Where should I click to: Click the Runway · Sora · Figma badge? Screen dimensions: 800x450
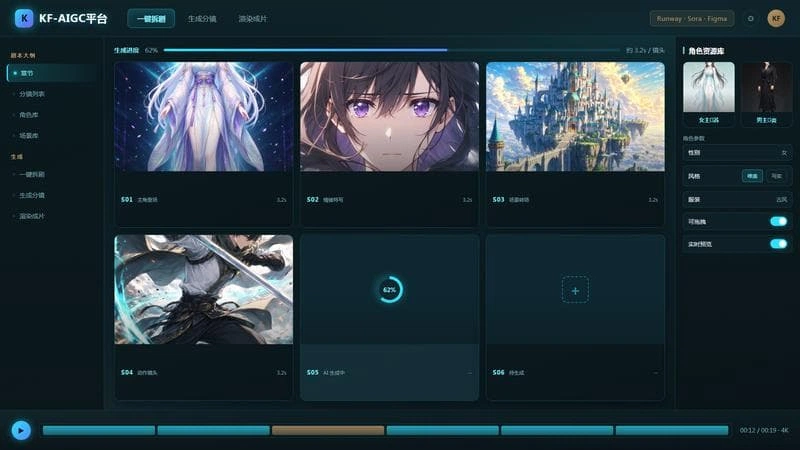click(692, 18)
